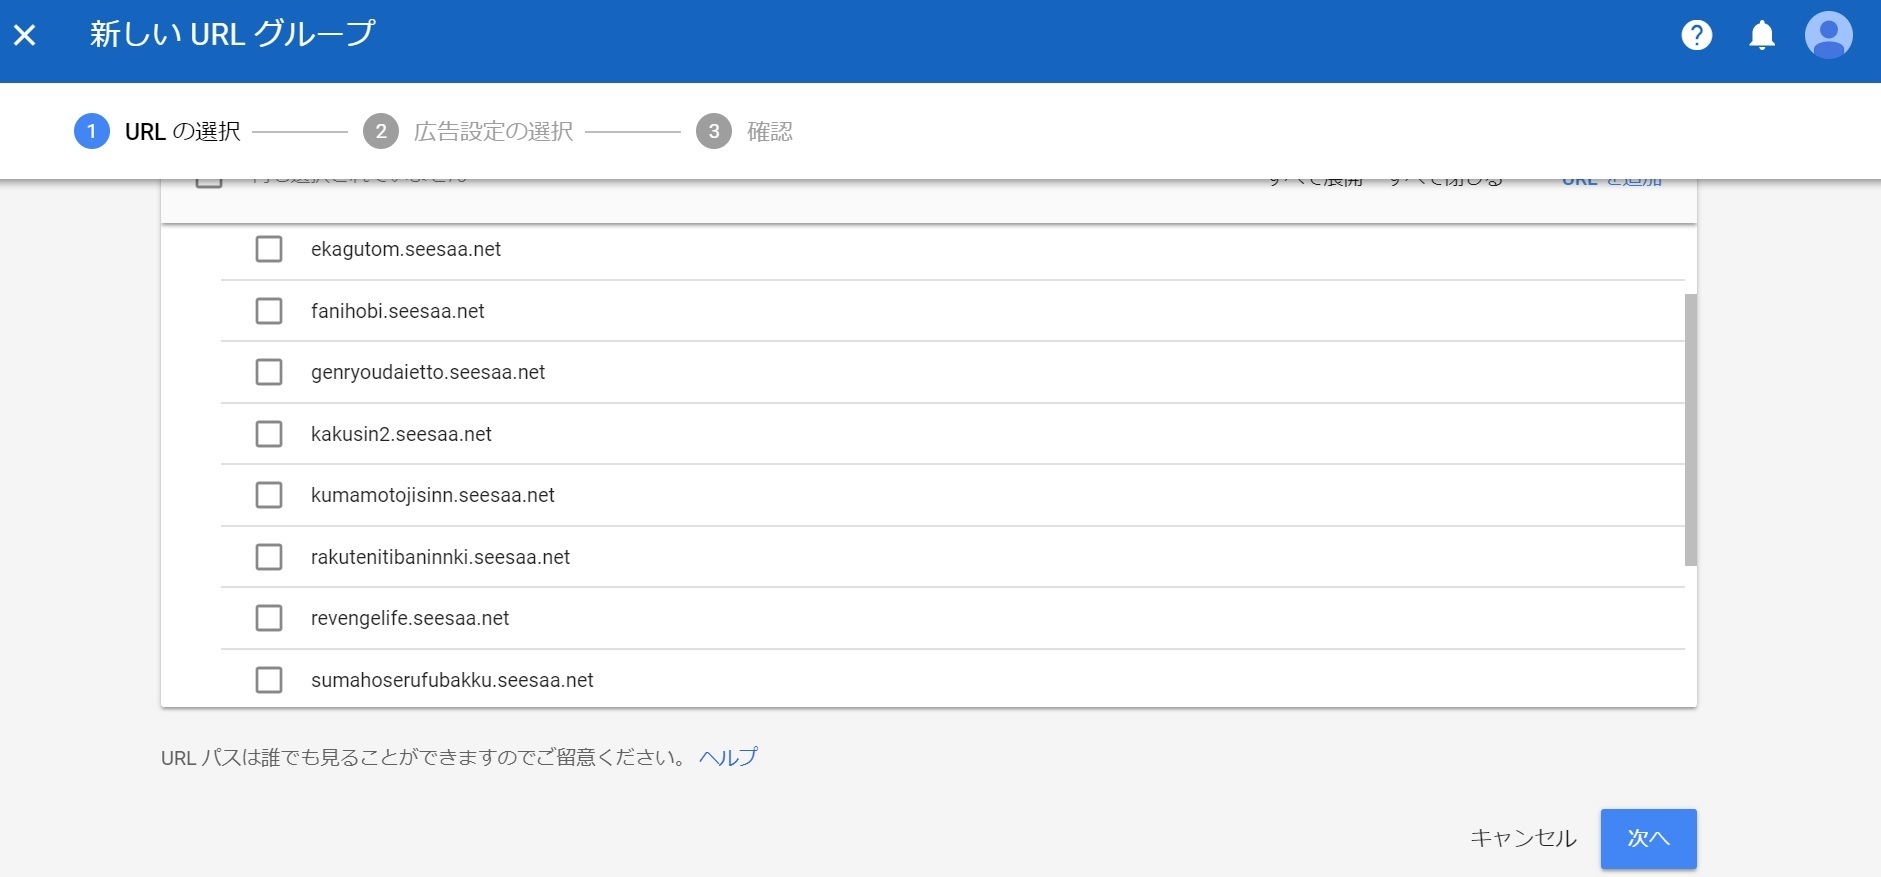Click the sumahoserufubakku.seesaa.net text
The width and height of the screenshot is (1881, 877).
coord(452,680)
